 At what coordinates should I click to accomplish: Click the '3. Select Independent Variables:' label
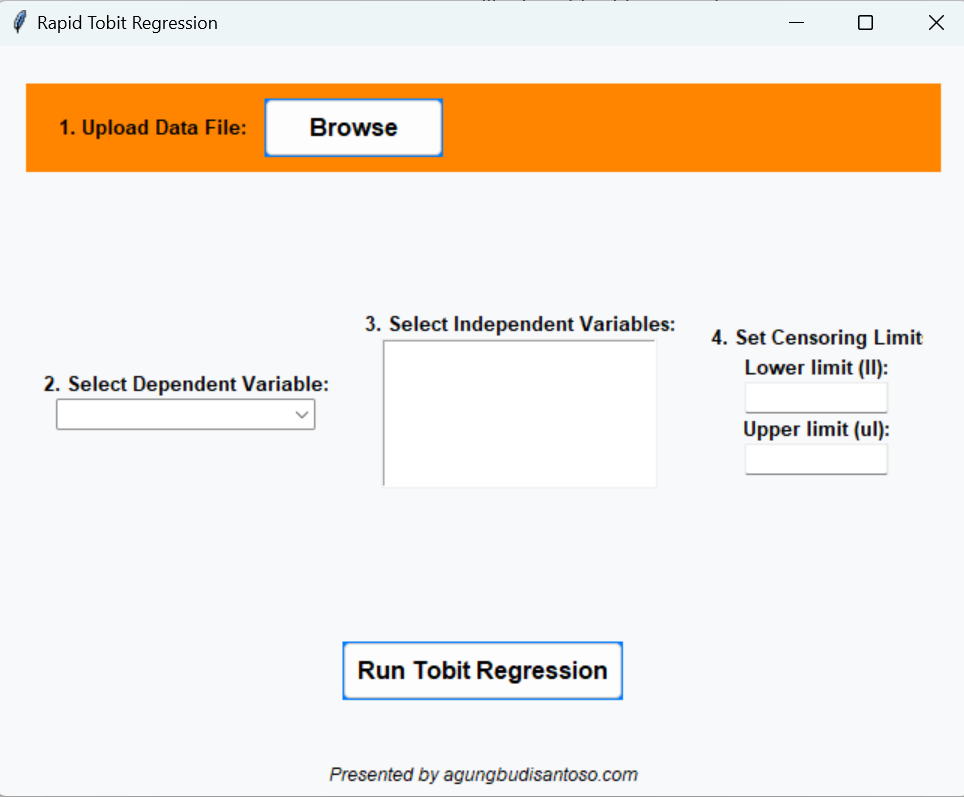tap(520, 324)
